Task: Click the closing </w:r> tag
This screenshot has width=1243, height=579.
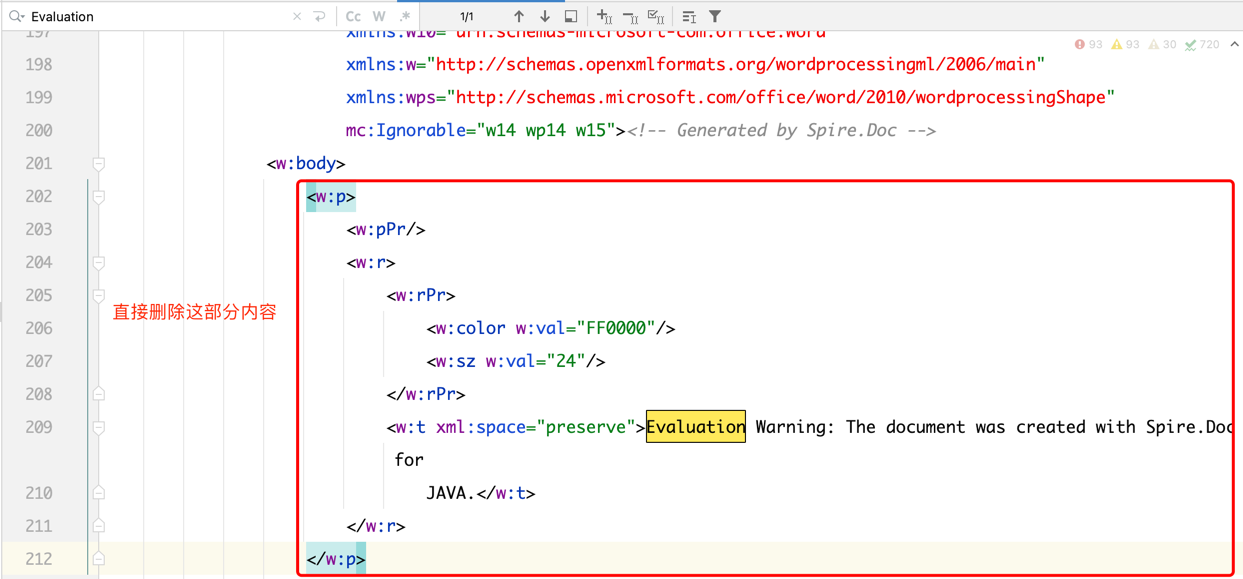Action: click(376, 526)
